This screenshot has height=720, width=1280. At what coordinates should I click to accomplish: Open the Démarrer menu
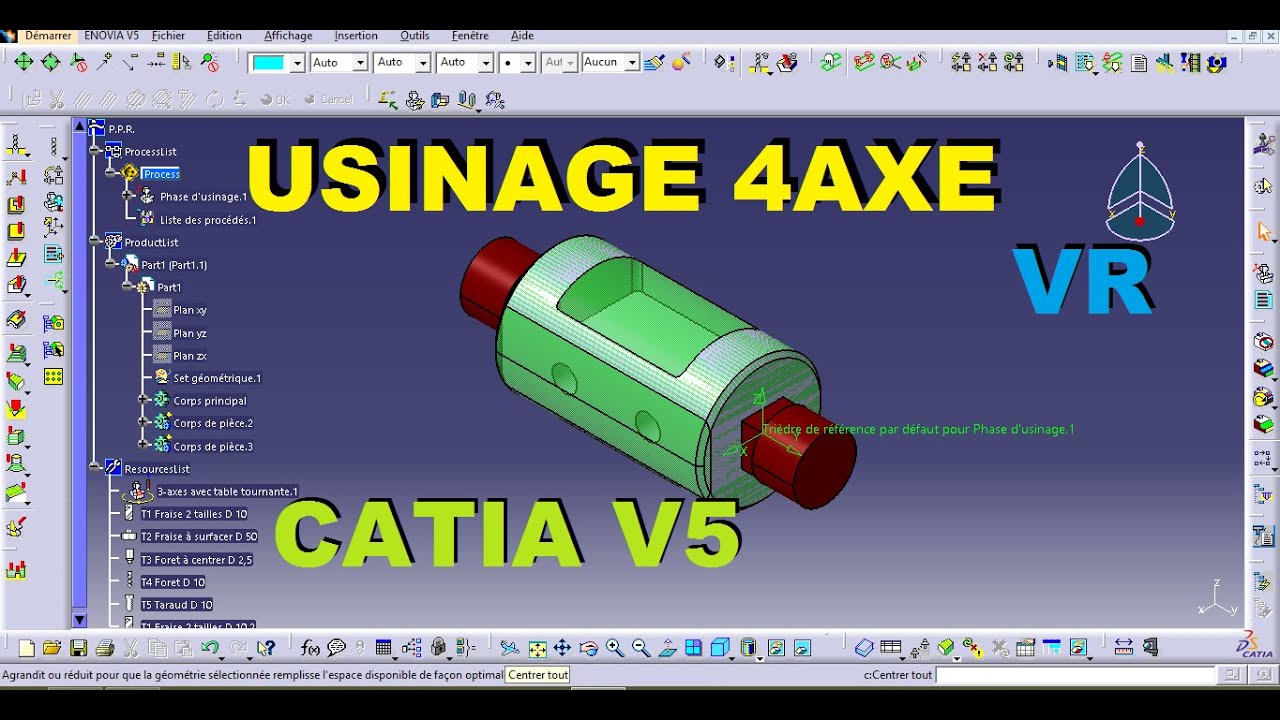click(x=48, y=35)
